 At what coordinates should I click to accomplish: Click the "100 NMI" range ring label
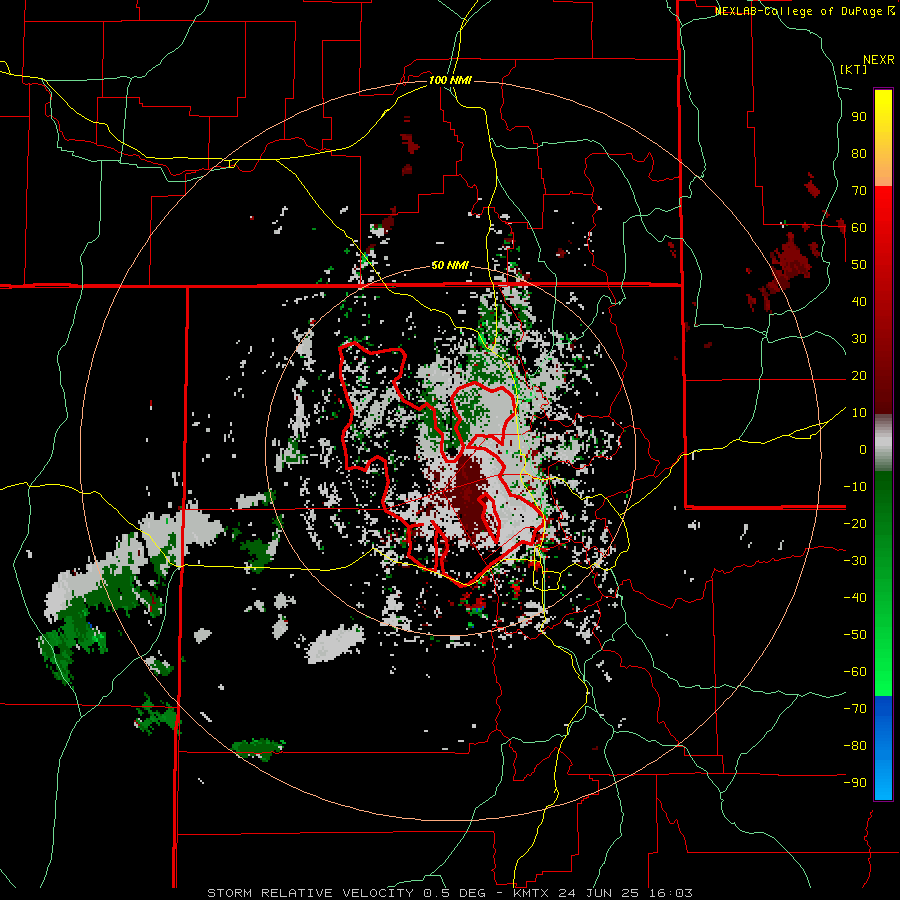click(450, 80)
